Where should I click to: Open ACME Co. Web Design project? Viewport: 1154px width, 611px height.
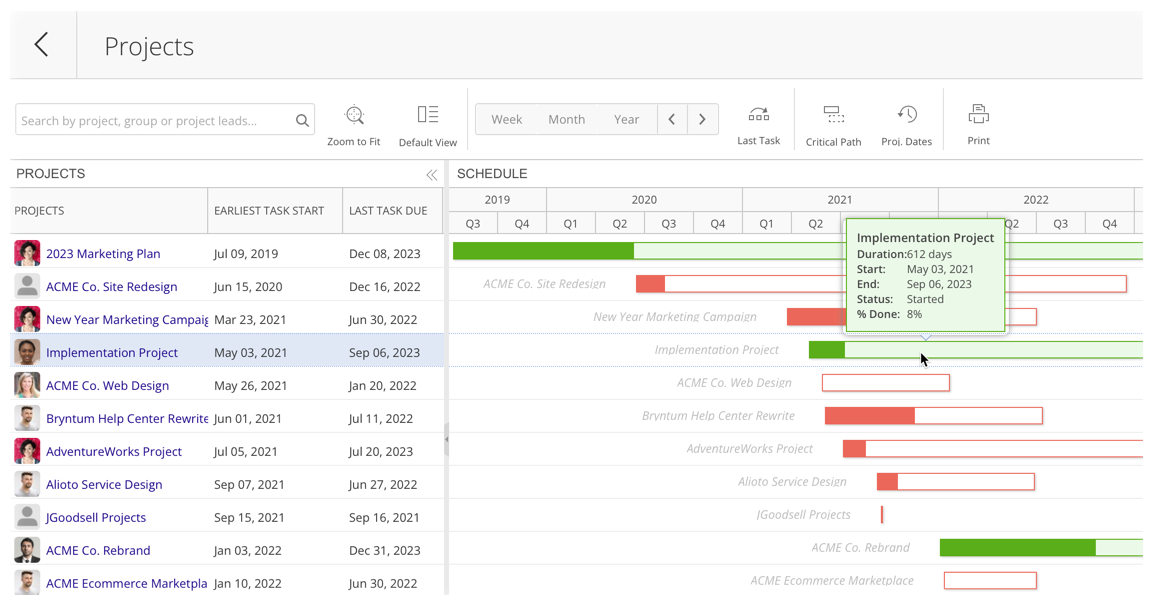107,385
